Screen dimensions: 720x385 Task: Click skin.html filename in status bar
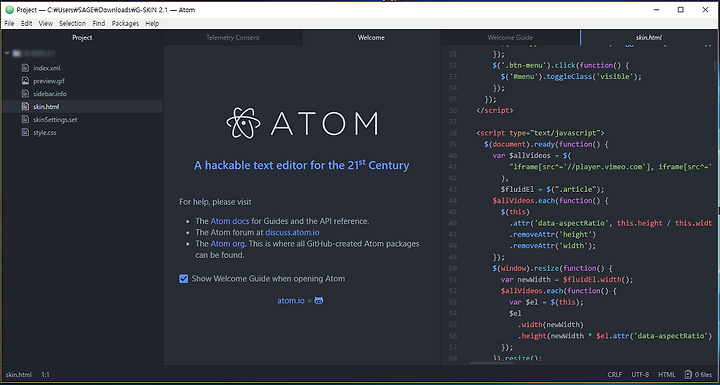click(x=19, y=374)
